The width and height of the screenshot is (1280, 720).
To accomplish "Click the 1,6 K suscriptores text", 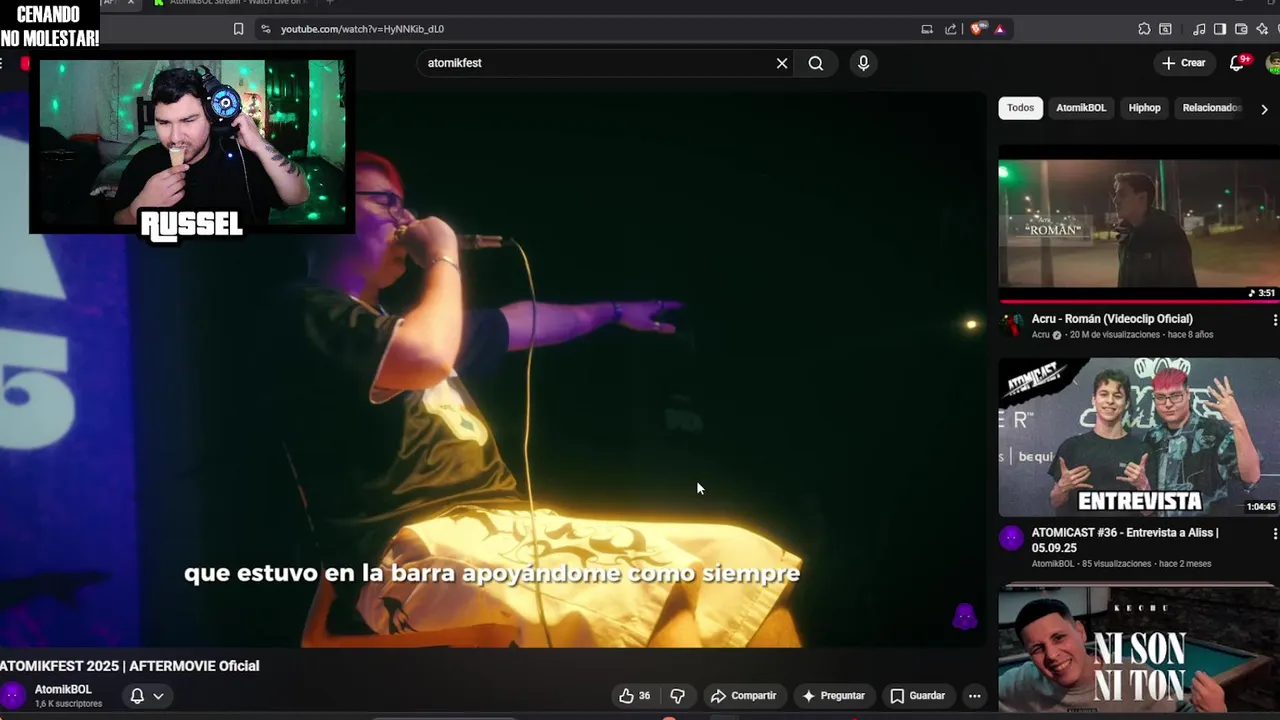I will 68,704.
